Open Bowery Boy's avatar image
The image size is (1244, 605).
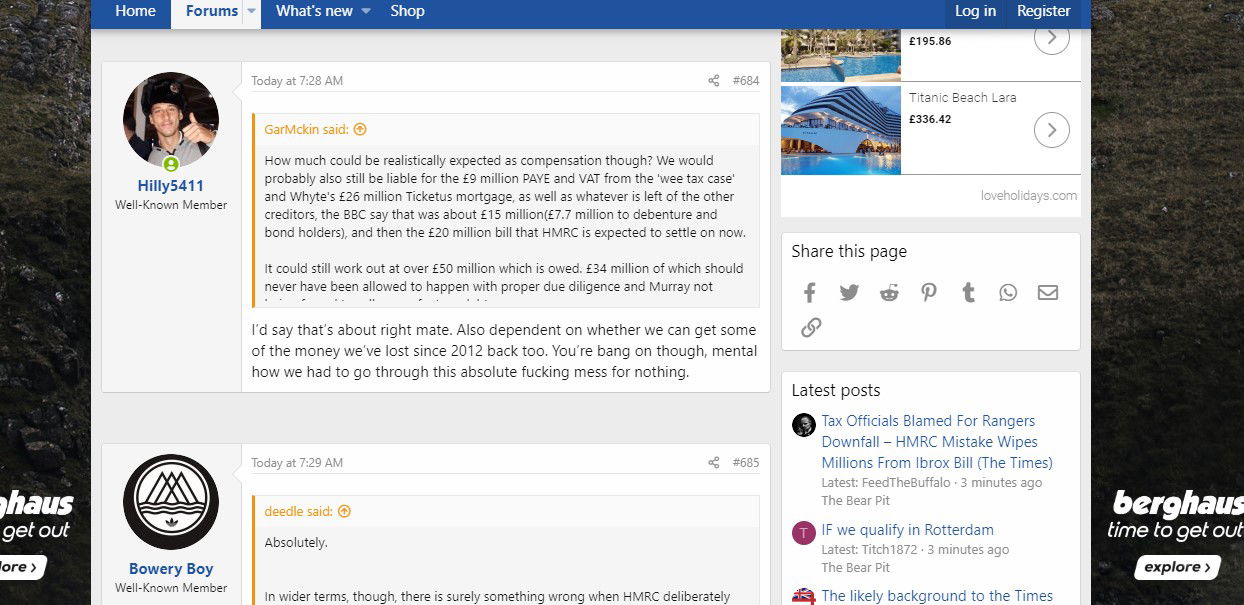click(171, 502)
